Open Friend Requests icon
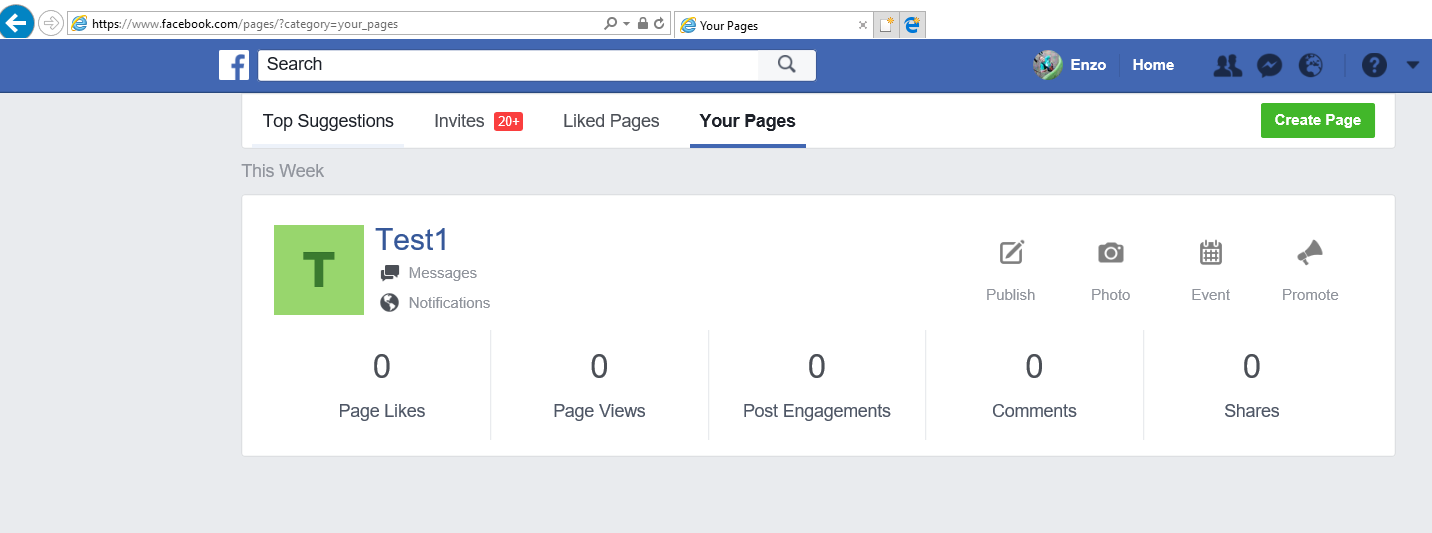Viewport: 1432px width, 533px height. click(x=1227, y=66)
